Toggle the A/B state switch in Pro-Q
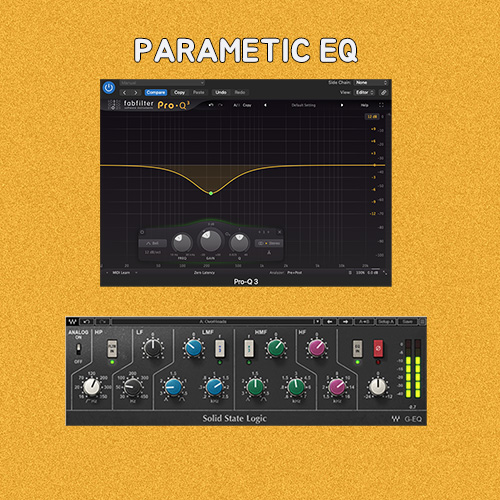This screenshot has width=500, height=500. [236, 105]
